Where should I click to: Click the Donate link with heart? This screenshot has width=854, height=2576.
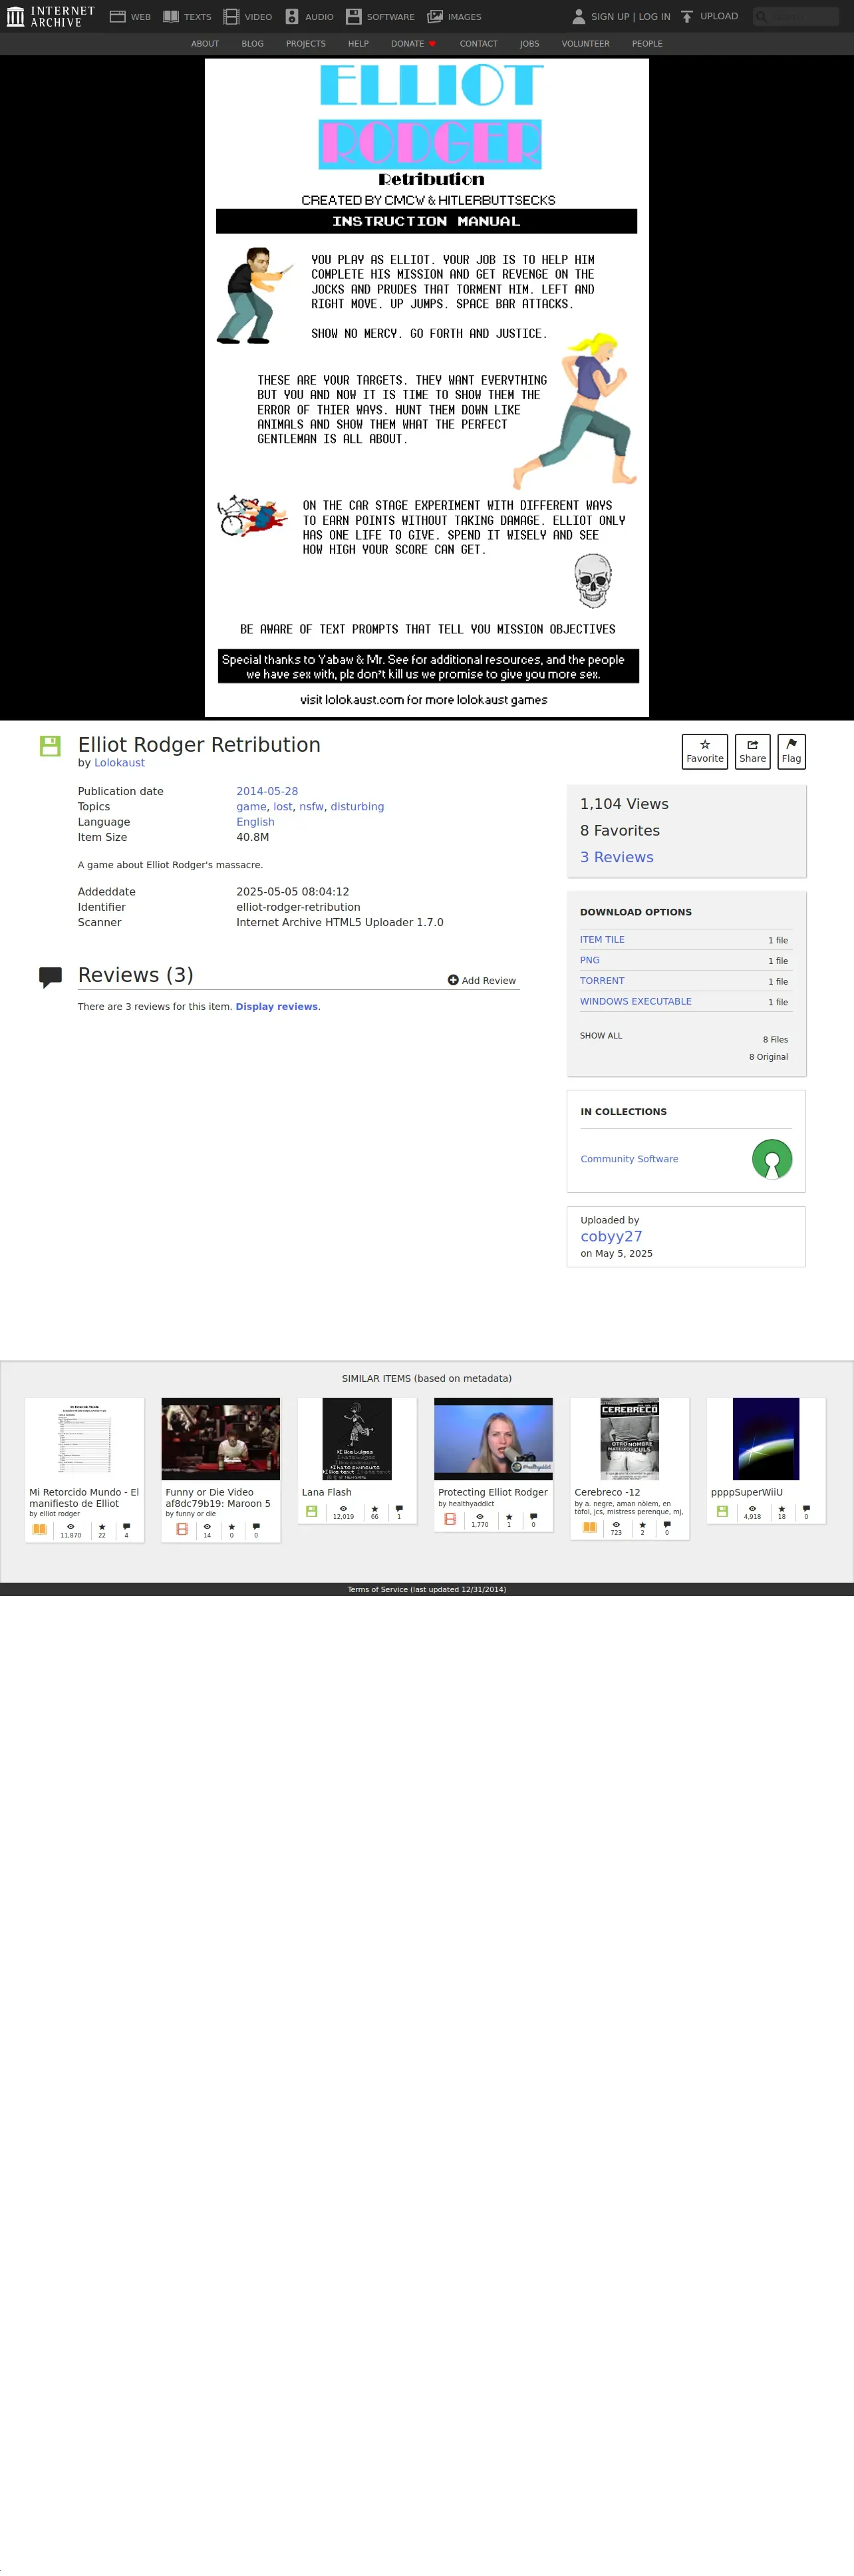click(413, 44)
